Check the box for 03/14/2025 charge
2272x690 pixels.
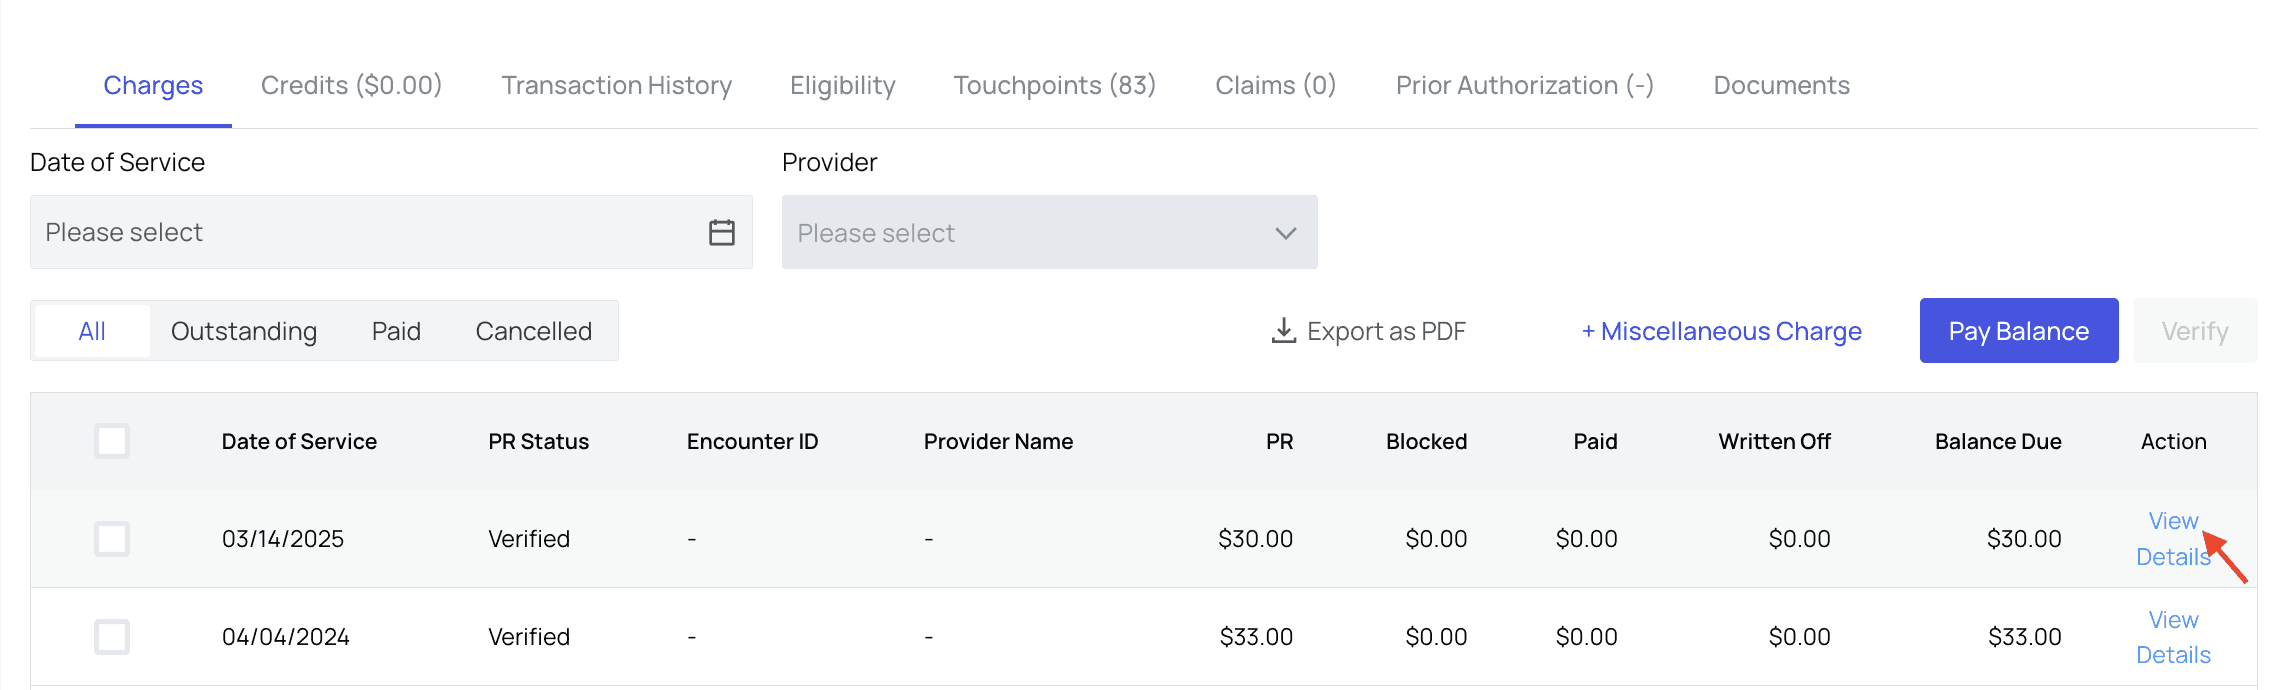point(112,539)
